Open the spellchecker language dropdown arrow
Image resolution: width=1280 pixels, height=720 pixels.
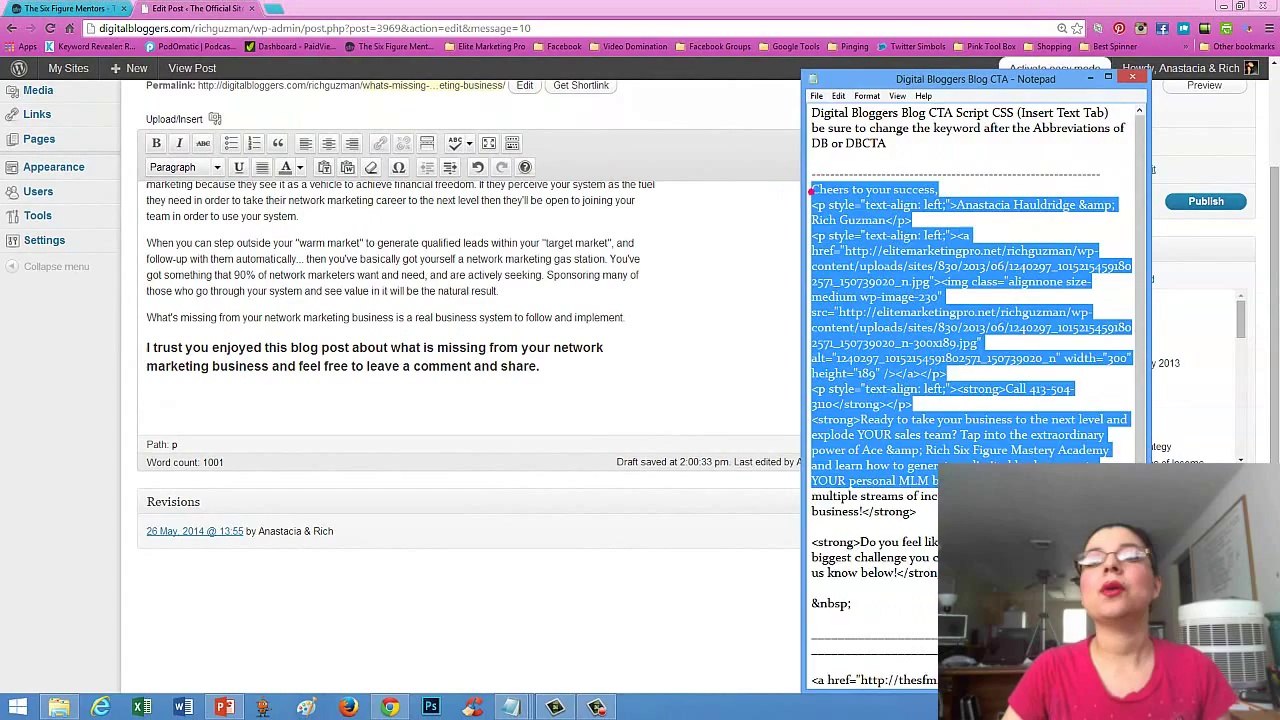(x=469, y=143)
